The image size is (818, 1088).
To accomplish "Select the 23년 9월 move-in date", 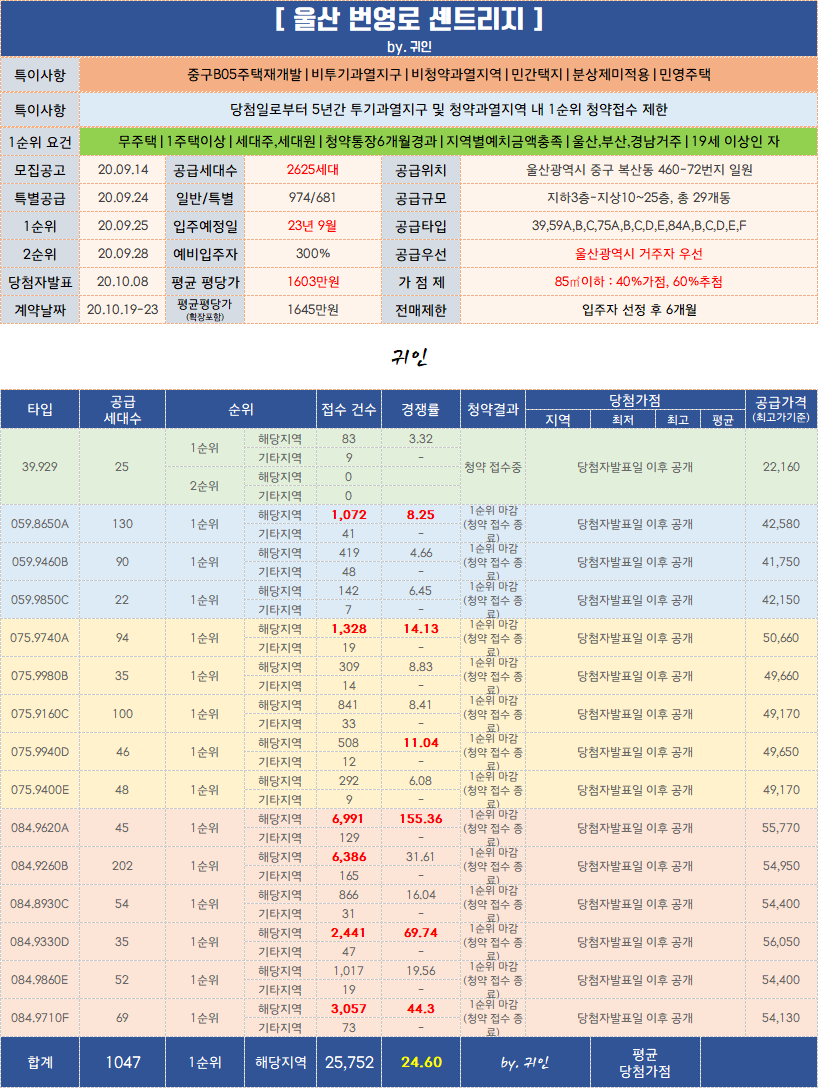I will point(313,226).
